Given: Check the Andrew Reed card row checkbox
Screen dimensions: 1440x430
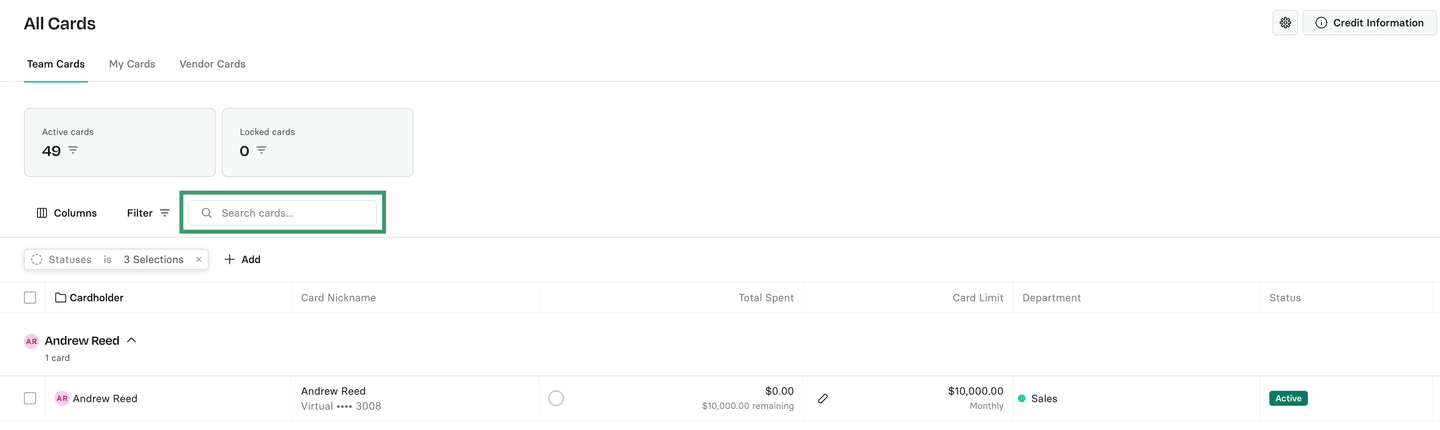Looking at the screenshot, I should click(x=30, y=398).
